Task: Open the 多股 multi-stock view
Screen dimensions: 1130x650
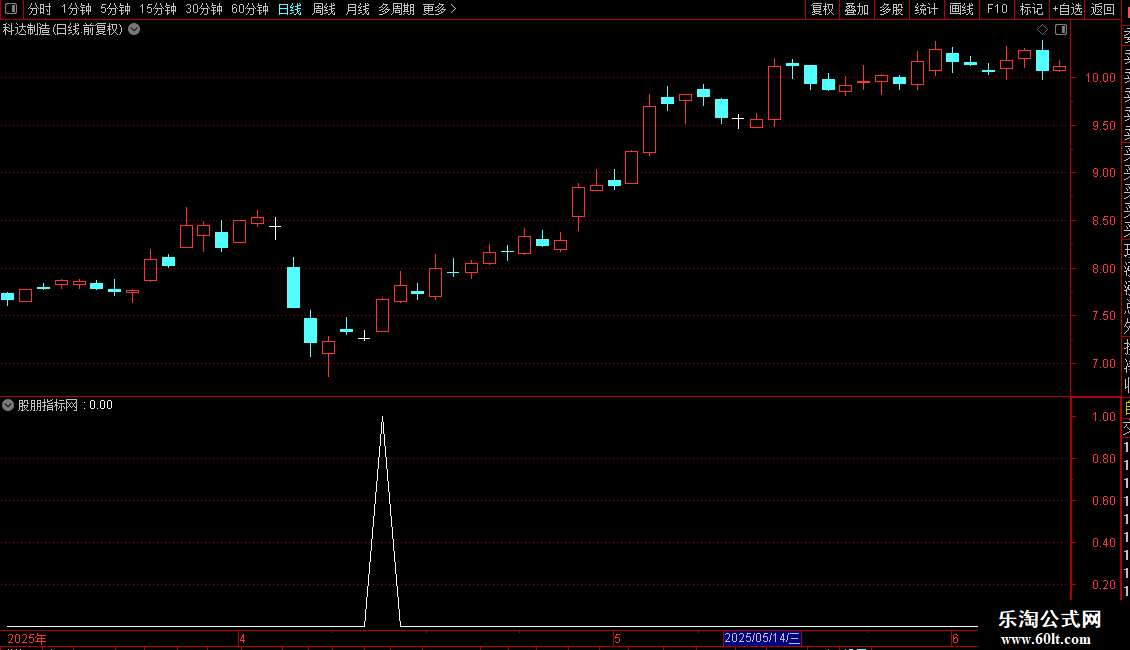Action: 891,9
